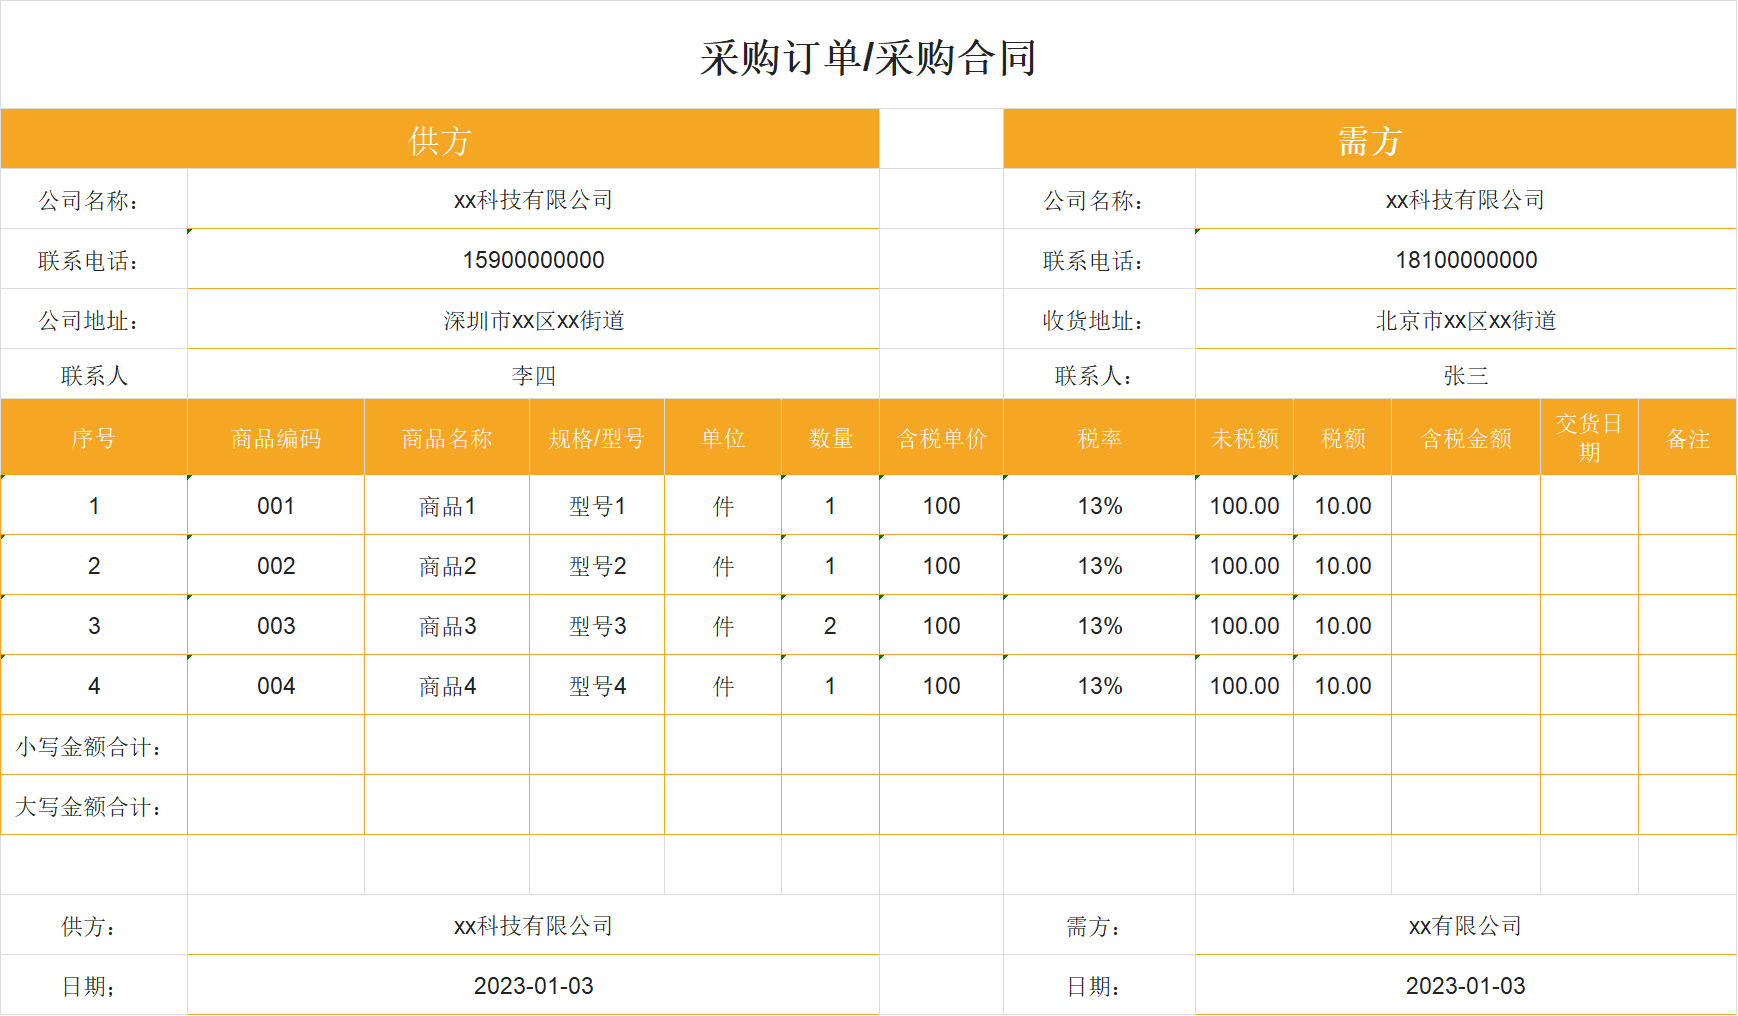The height and width of the screenshot is (1016, 1738).
Task: Click the 需方: label in the footer
Action: [1093, 926]
